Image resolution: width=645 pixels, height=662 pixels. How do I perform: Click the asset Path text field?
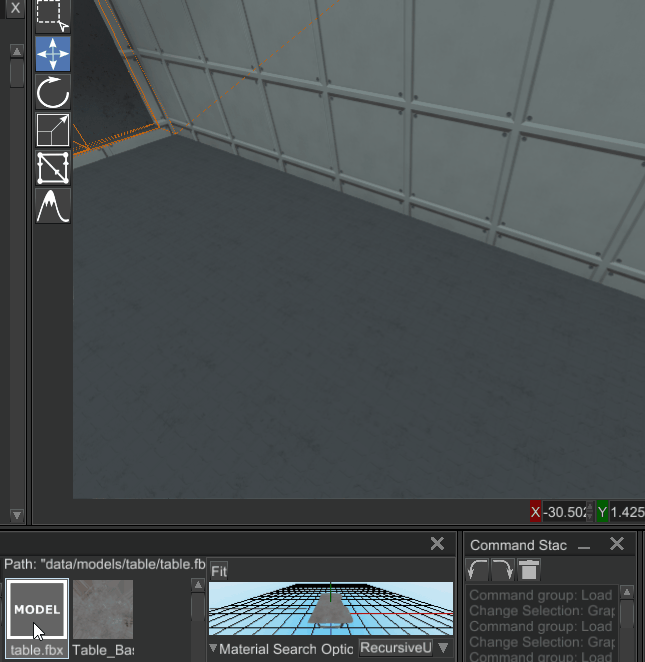[104, 564]
